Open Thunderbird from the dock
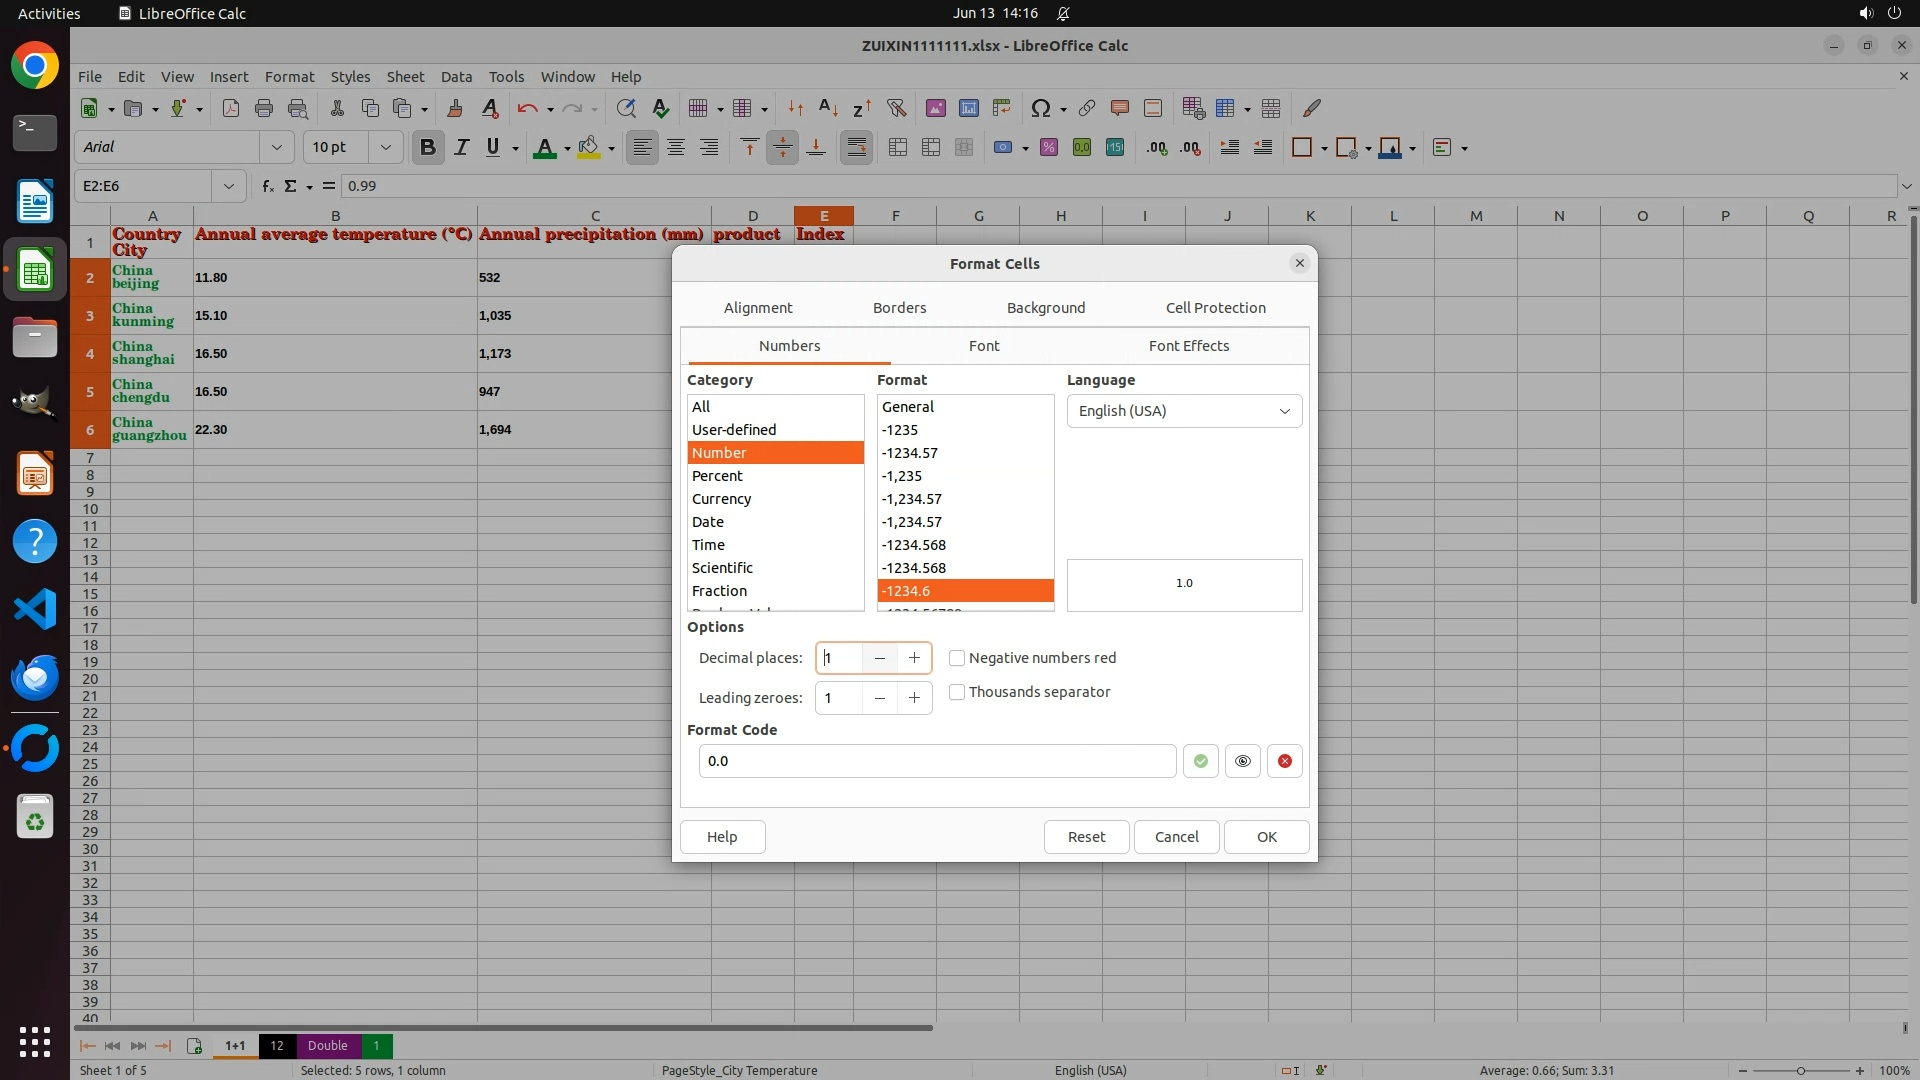1920x1080 pixels. click(x=35, y=677)
